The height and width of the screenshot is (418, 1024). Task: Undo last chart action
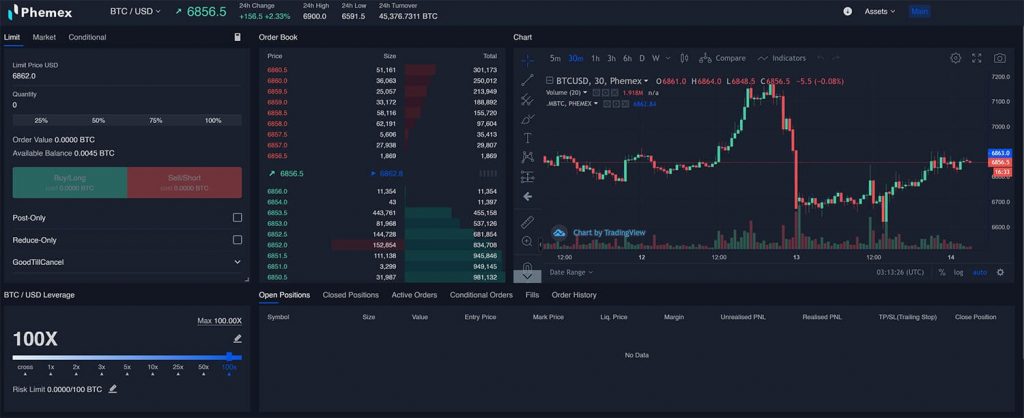(820, 58)
